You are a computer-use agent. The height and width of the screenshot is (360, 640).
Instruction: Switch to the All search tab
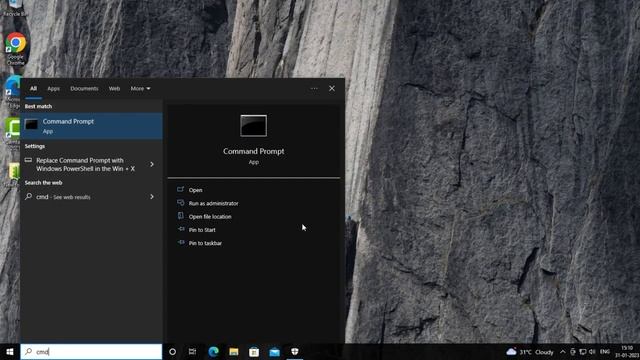(33, 89)
